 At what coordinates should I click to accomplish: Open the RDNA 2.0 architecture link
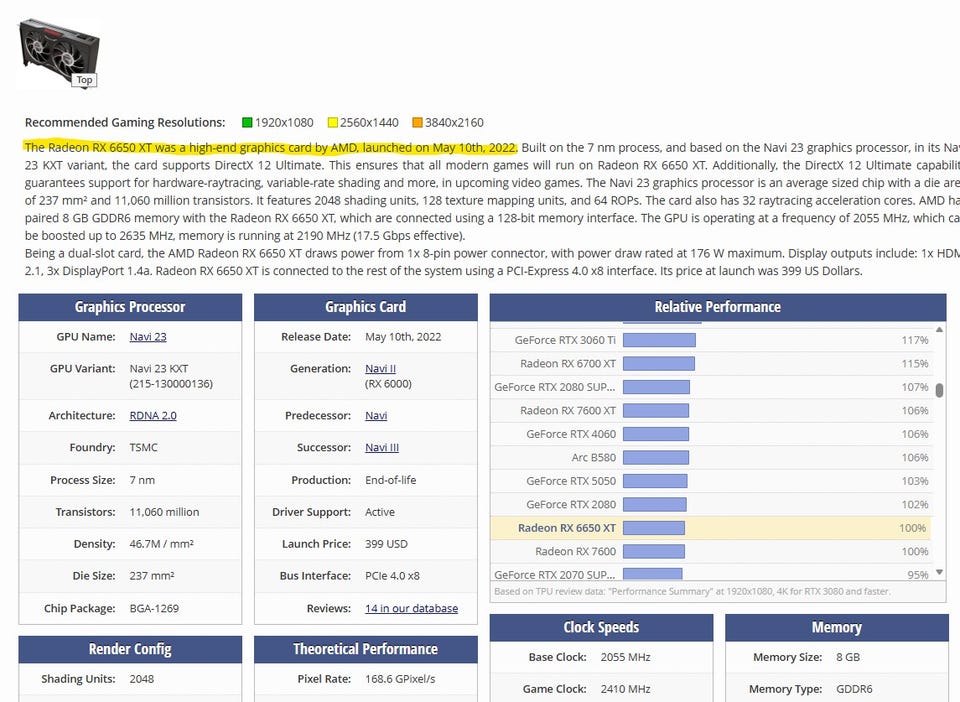pyautogui.click(x=152, y=416)
